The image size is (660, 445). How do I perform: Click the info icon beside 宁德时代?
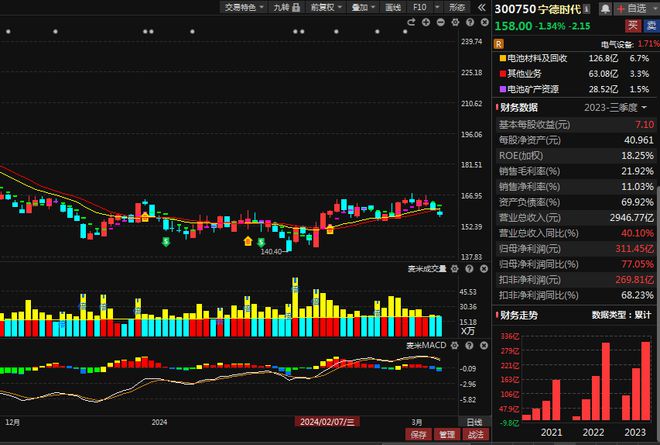(x=587, y=9)
